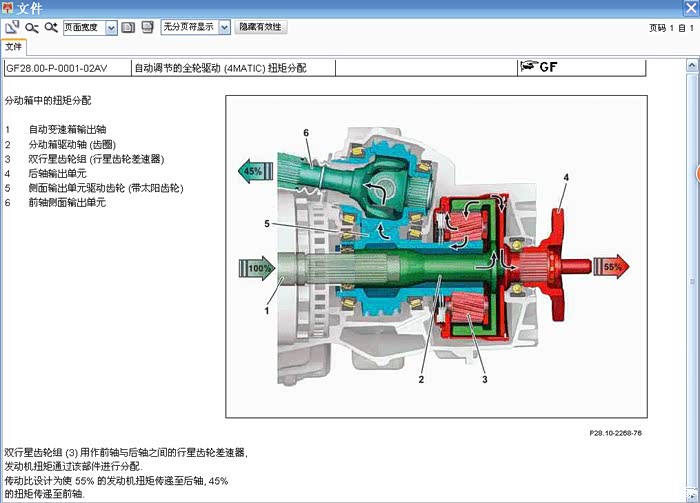Click the image reference P28.10-2268-76
The image size is (700, 503).
pyautogui.click(x=615, y=433)
